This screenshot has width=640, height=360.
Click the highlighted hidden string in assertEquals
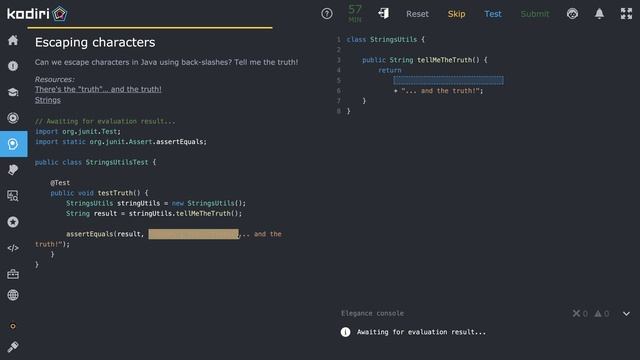click(x=193, y=234)
